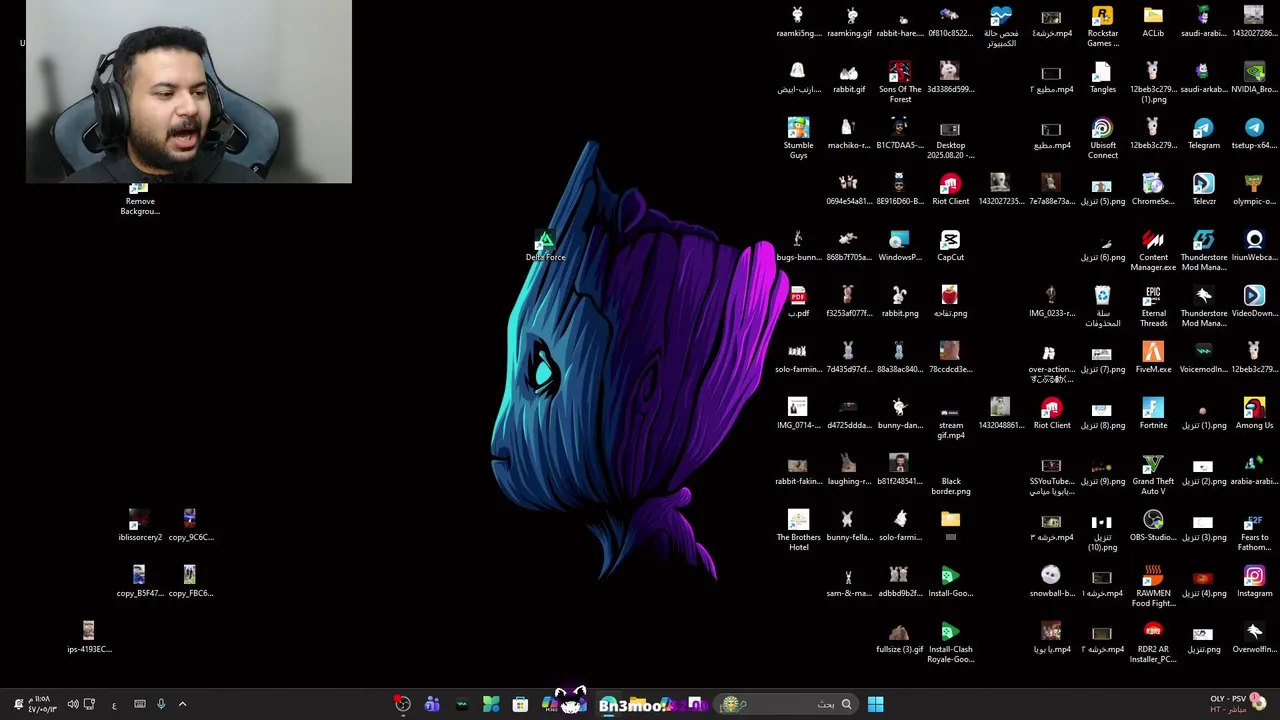
Task: Select the RAWMEN Food Fight shortcut
Action: pos(1153,586)
